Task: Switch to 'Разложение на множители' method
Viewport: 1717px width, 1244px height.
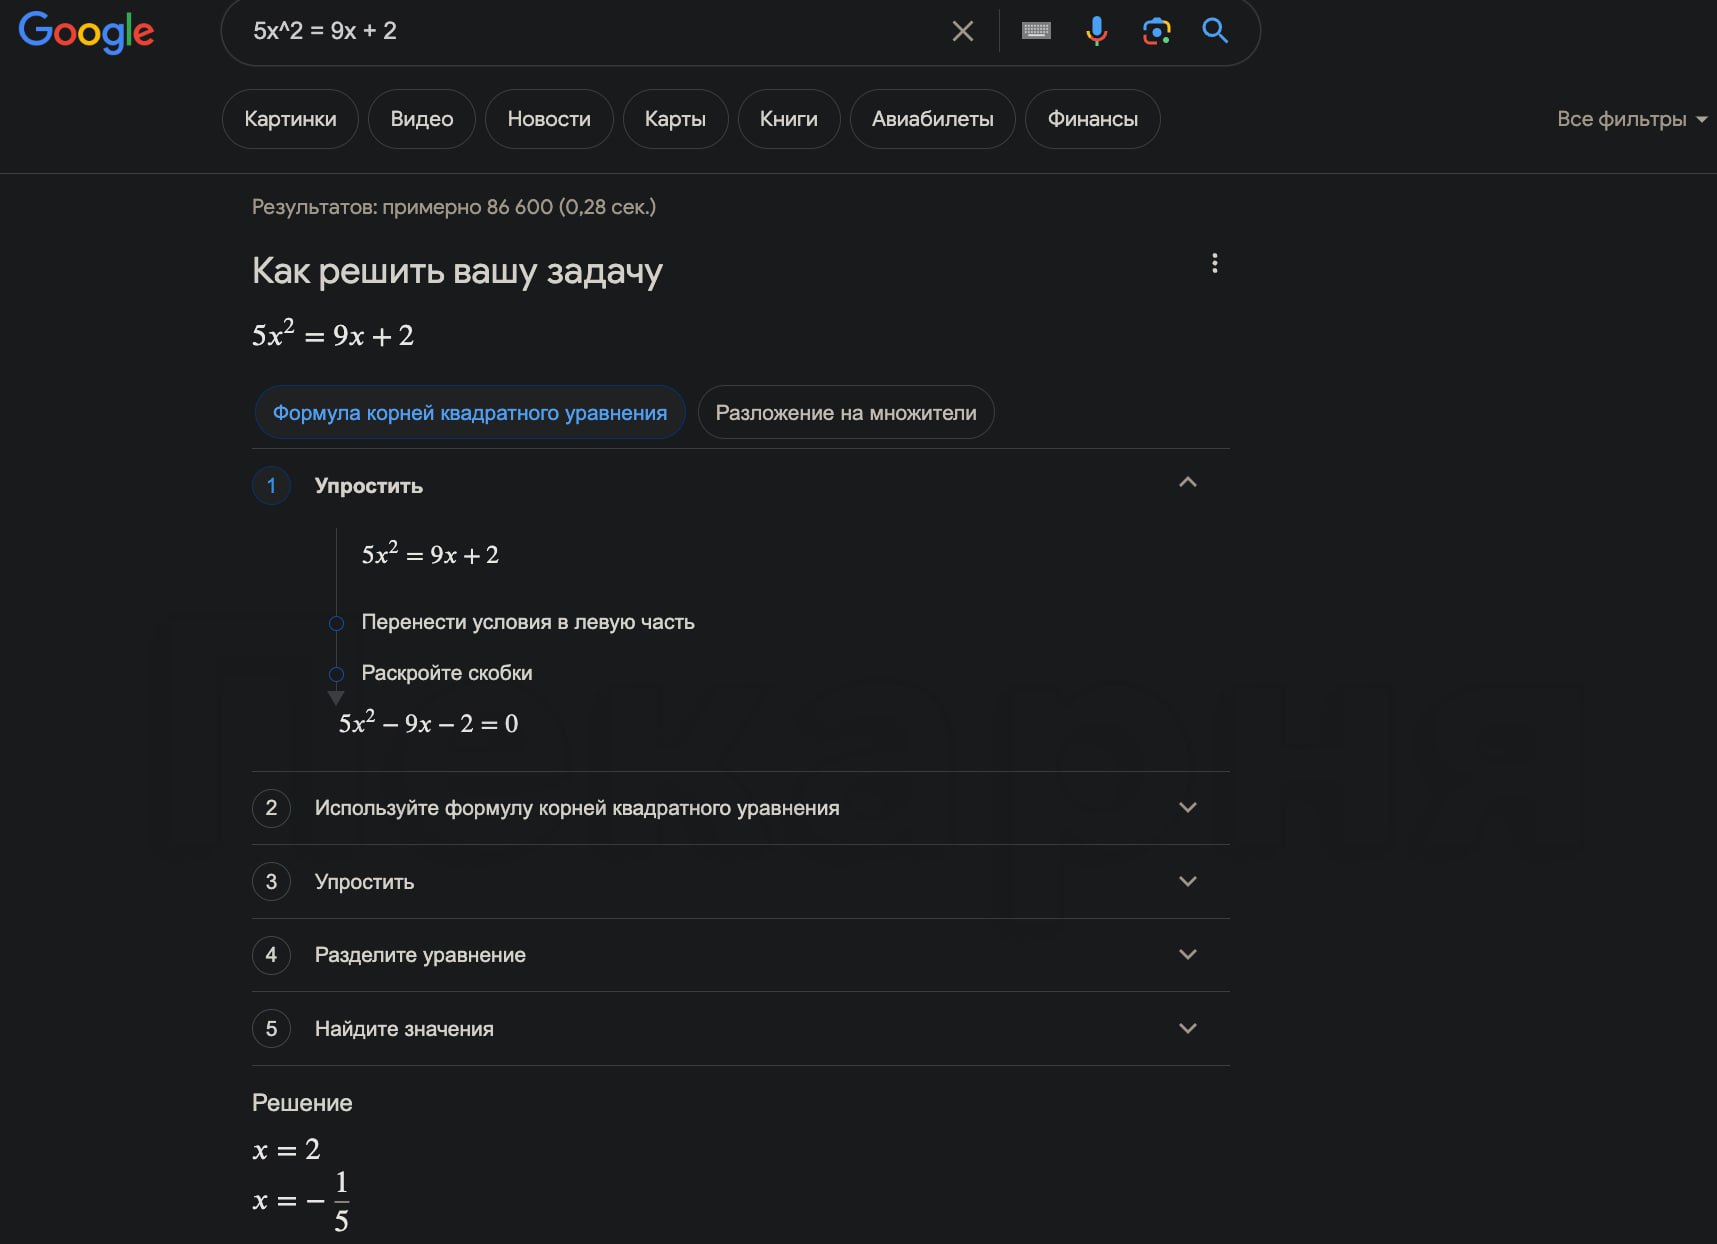Action: pos(845,413)
